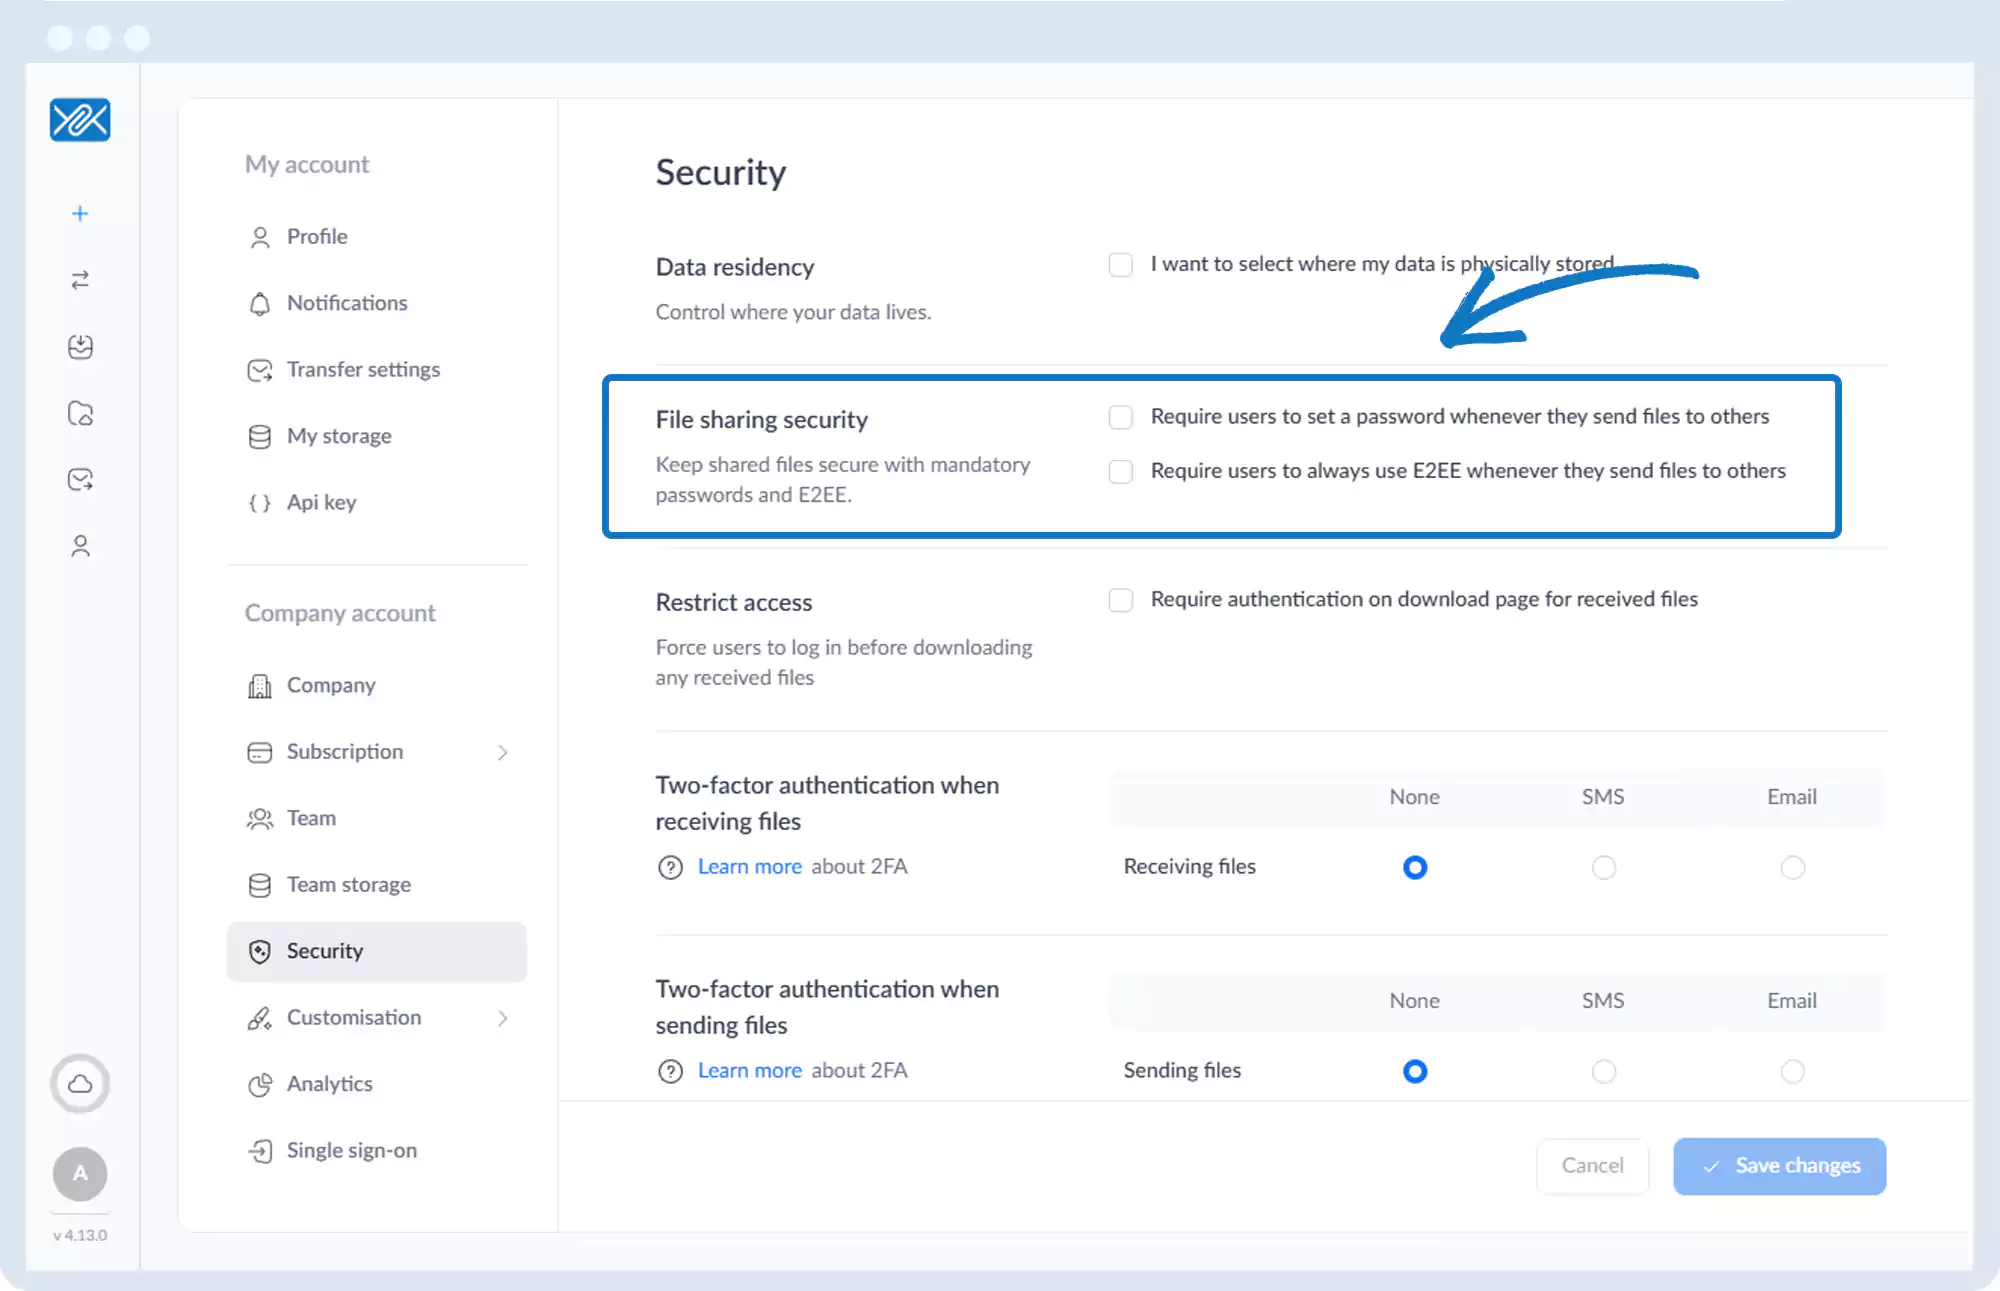Expand the Subscription menu chevron
Screen dimensions: 2000x1291
point(502,752)
